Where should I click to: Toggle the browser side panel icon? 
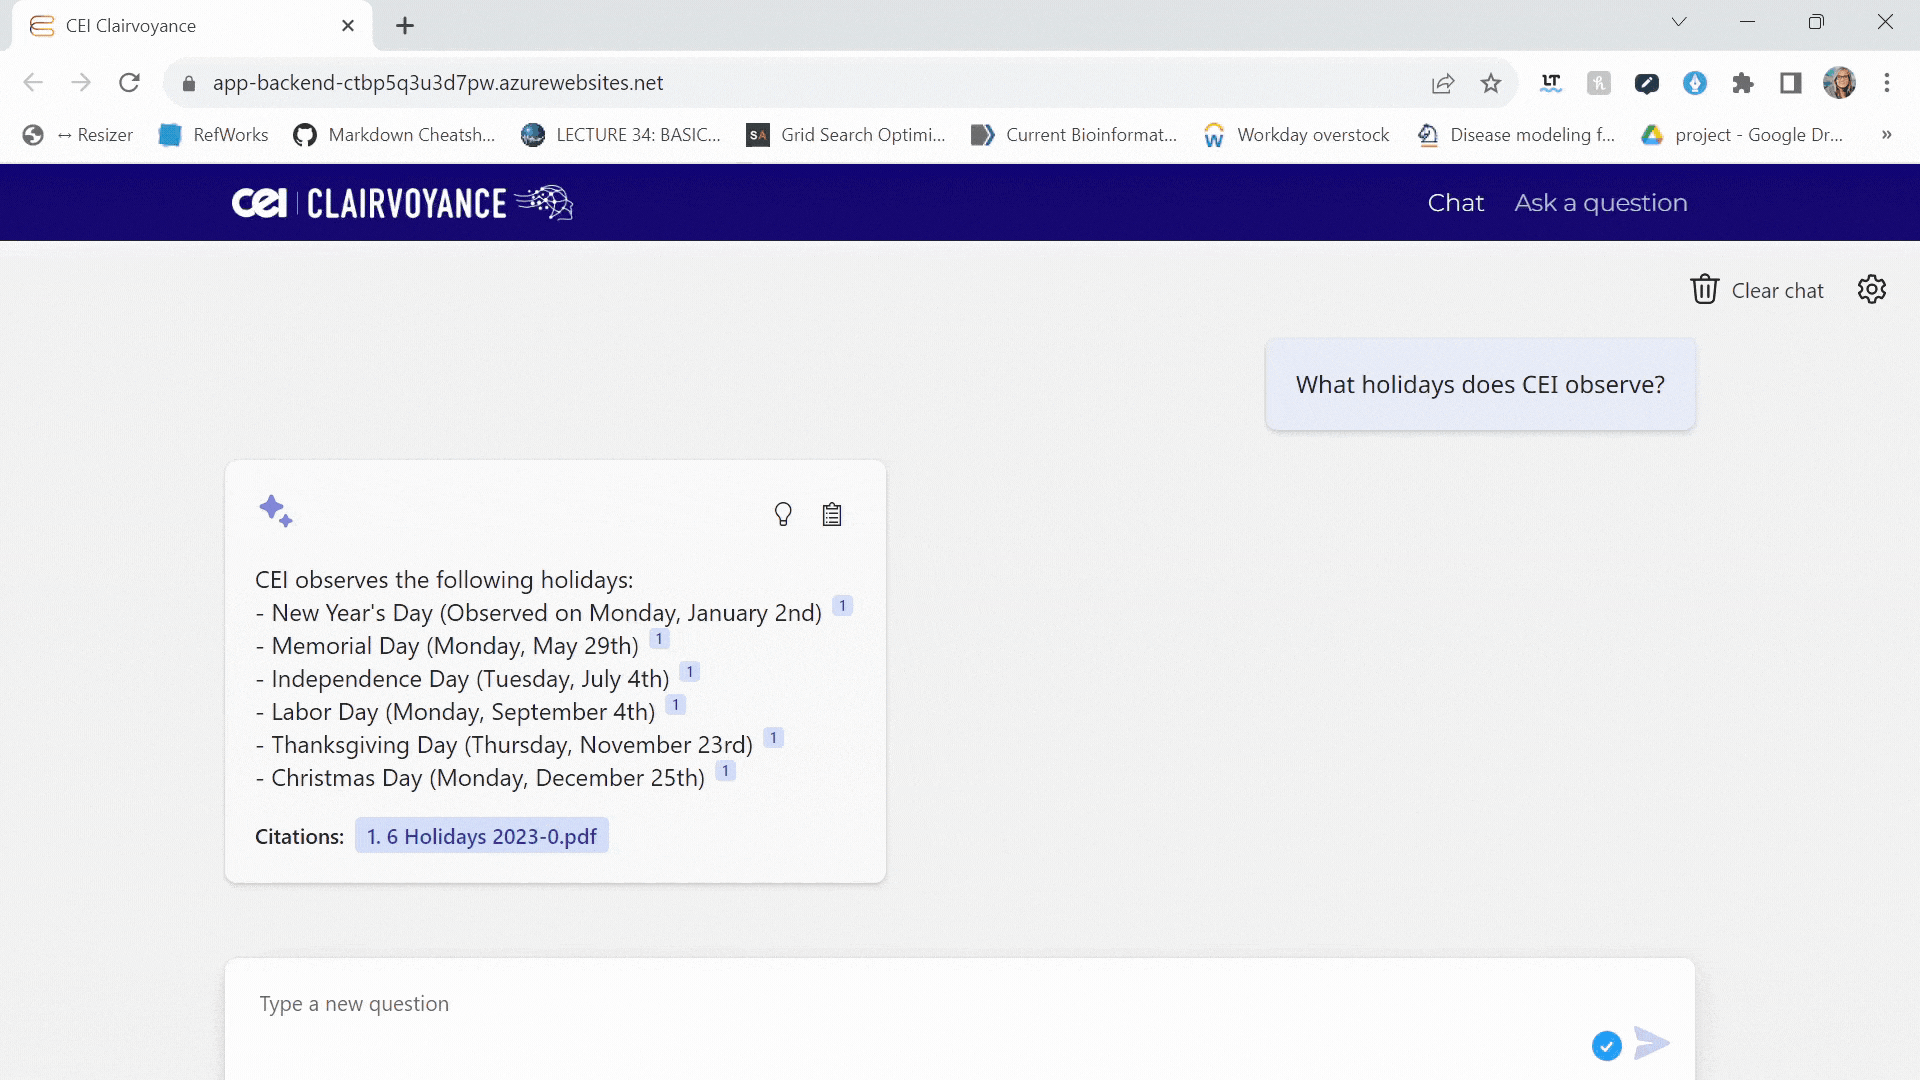(1791, 83)
